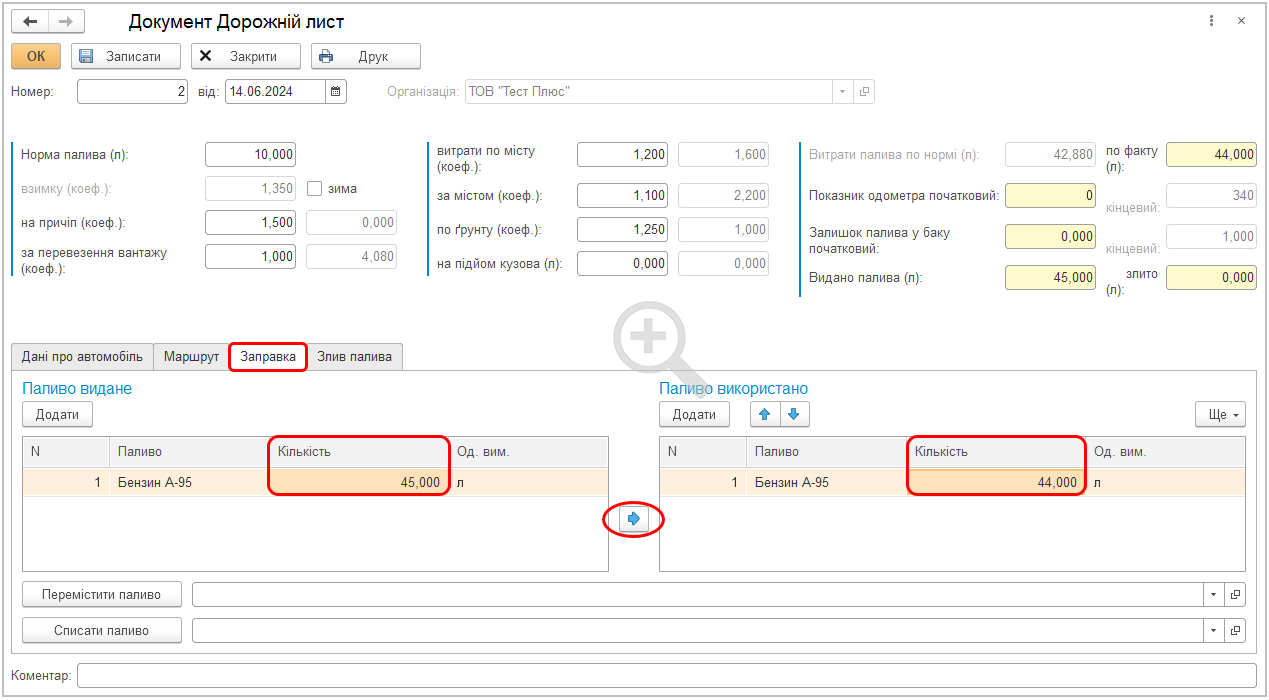The height and width of the screenshot is (700, 1269).
Task: Click the Перемістити паливо button
Action: (102, 594)
